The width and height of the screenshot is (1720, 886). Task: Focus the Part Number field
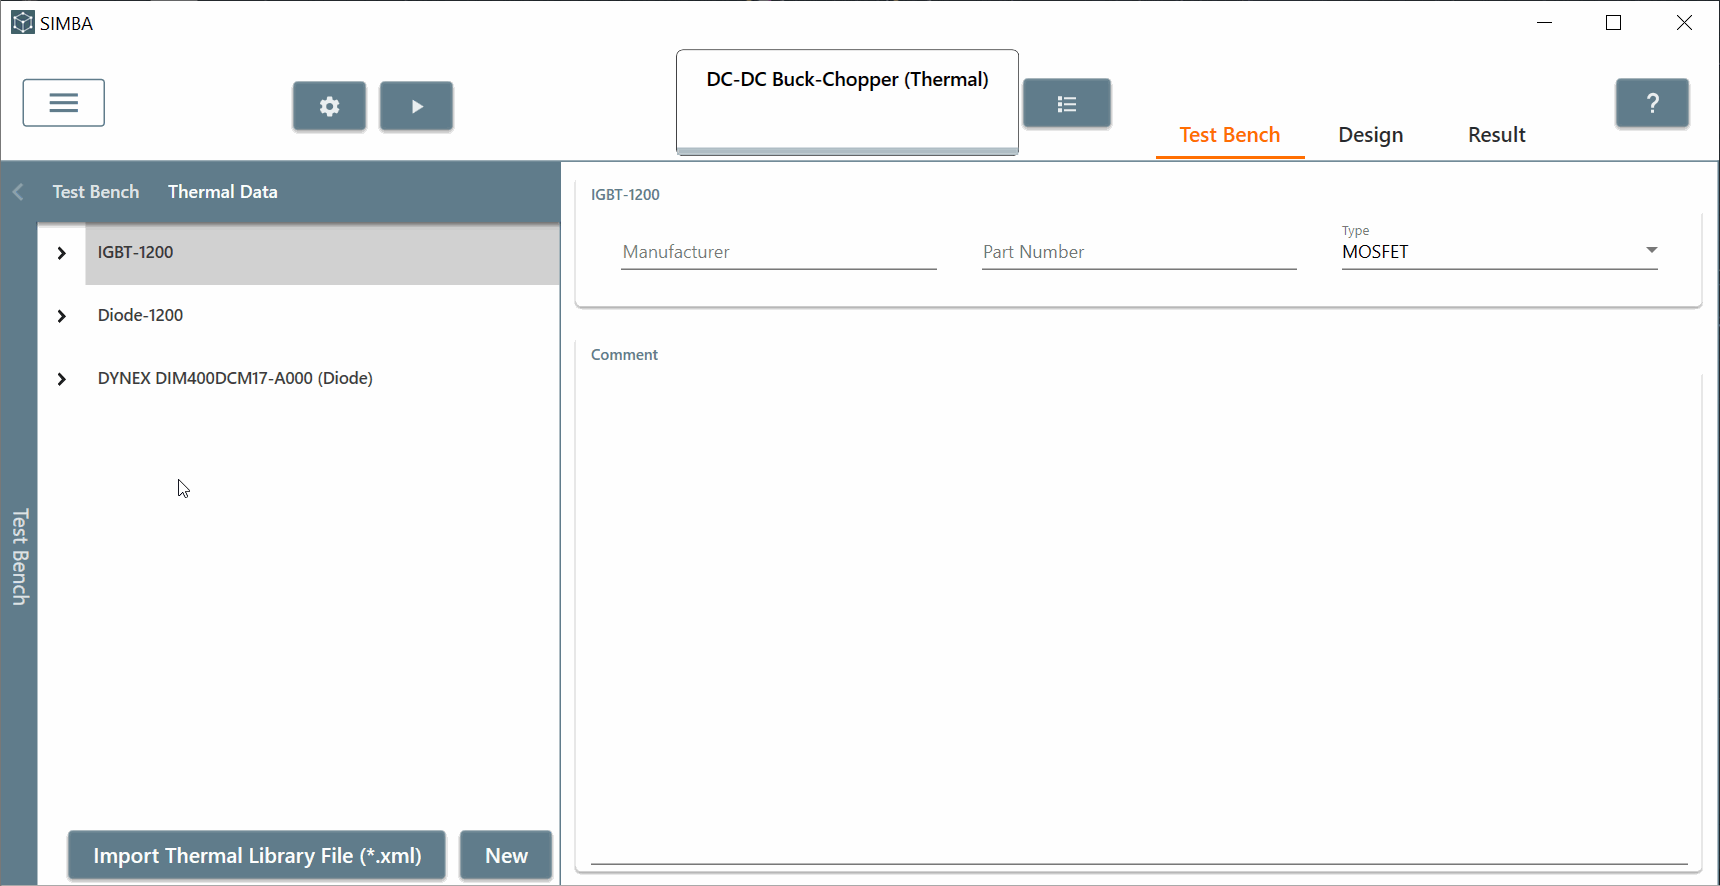[1138, 252]
